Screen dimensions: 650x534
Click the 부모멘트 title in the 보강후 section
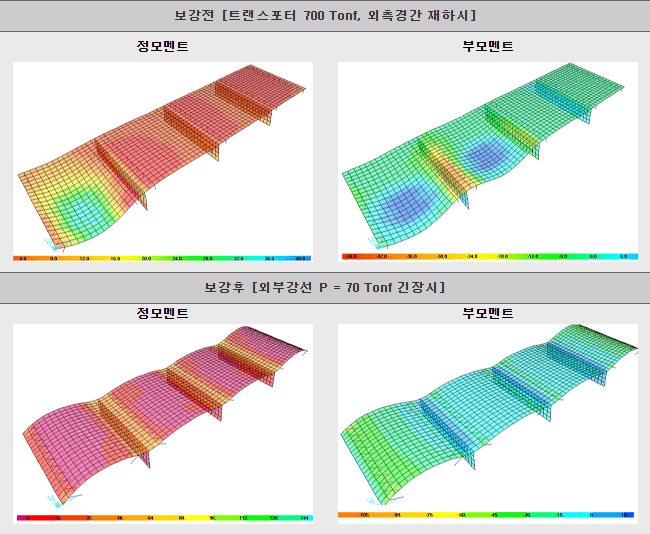click(488, 313)
